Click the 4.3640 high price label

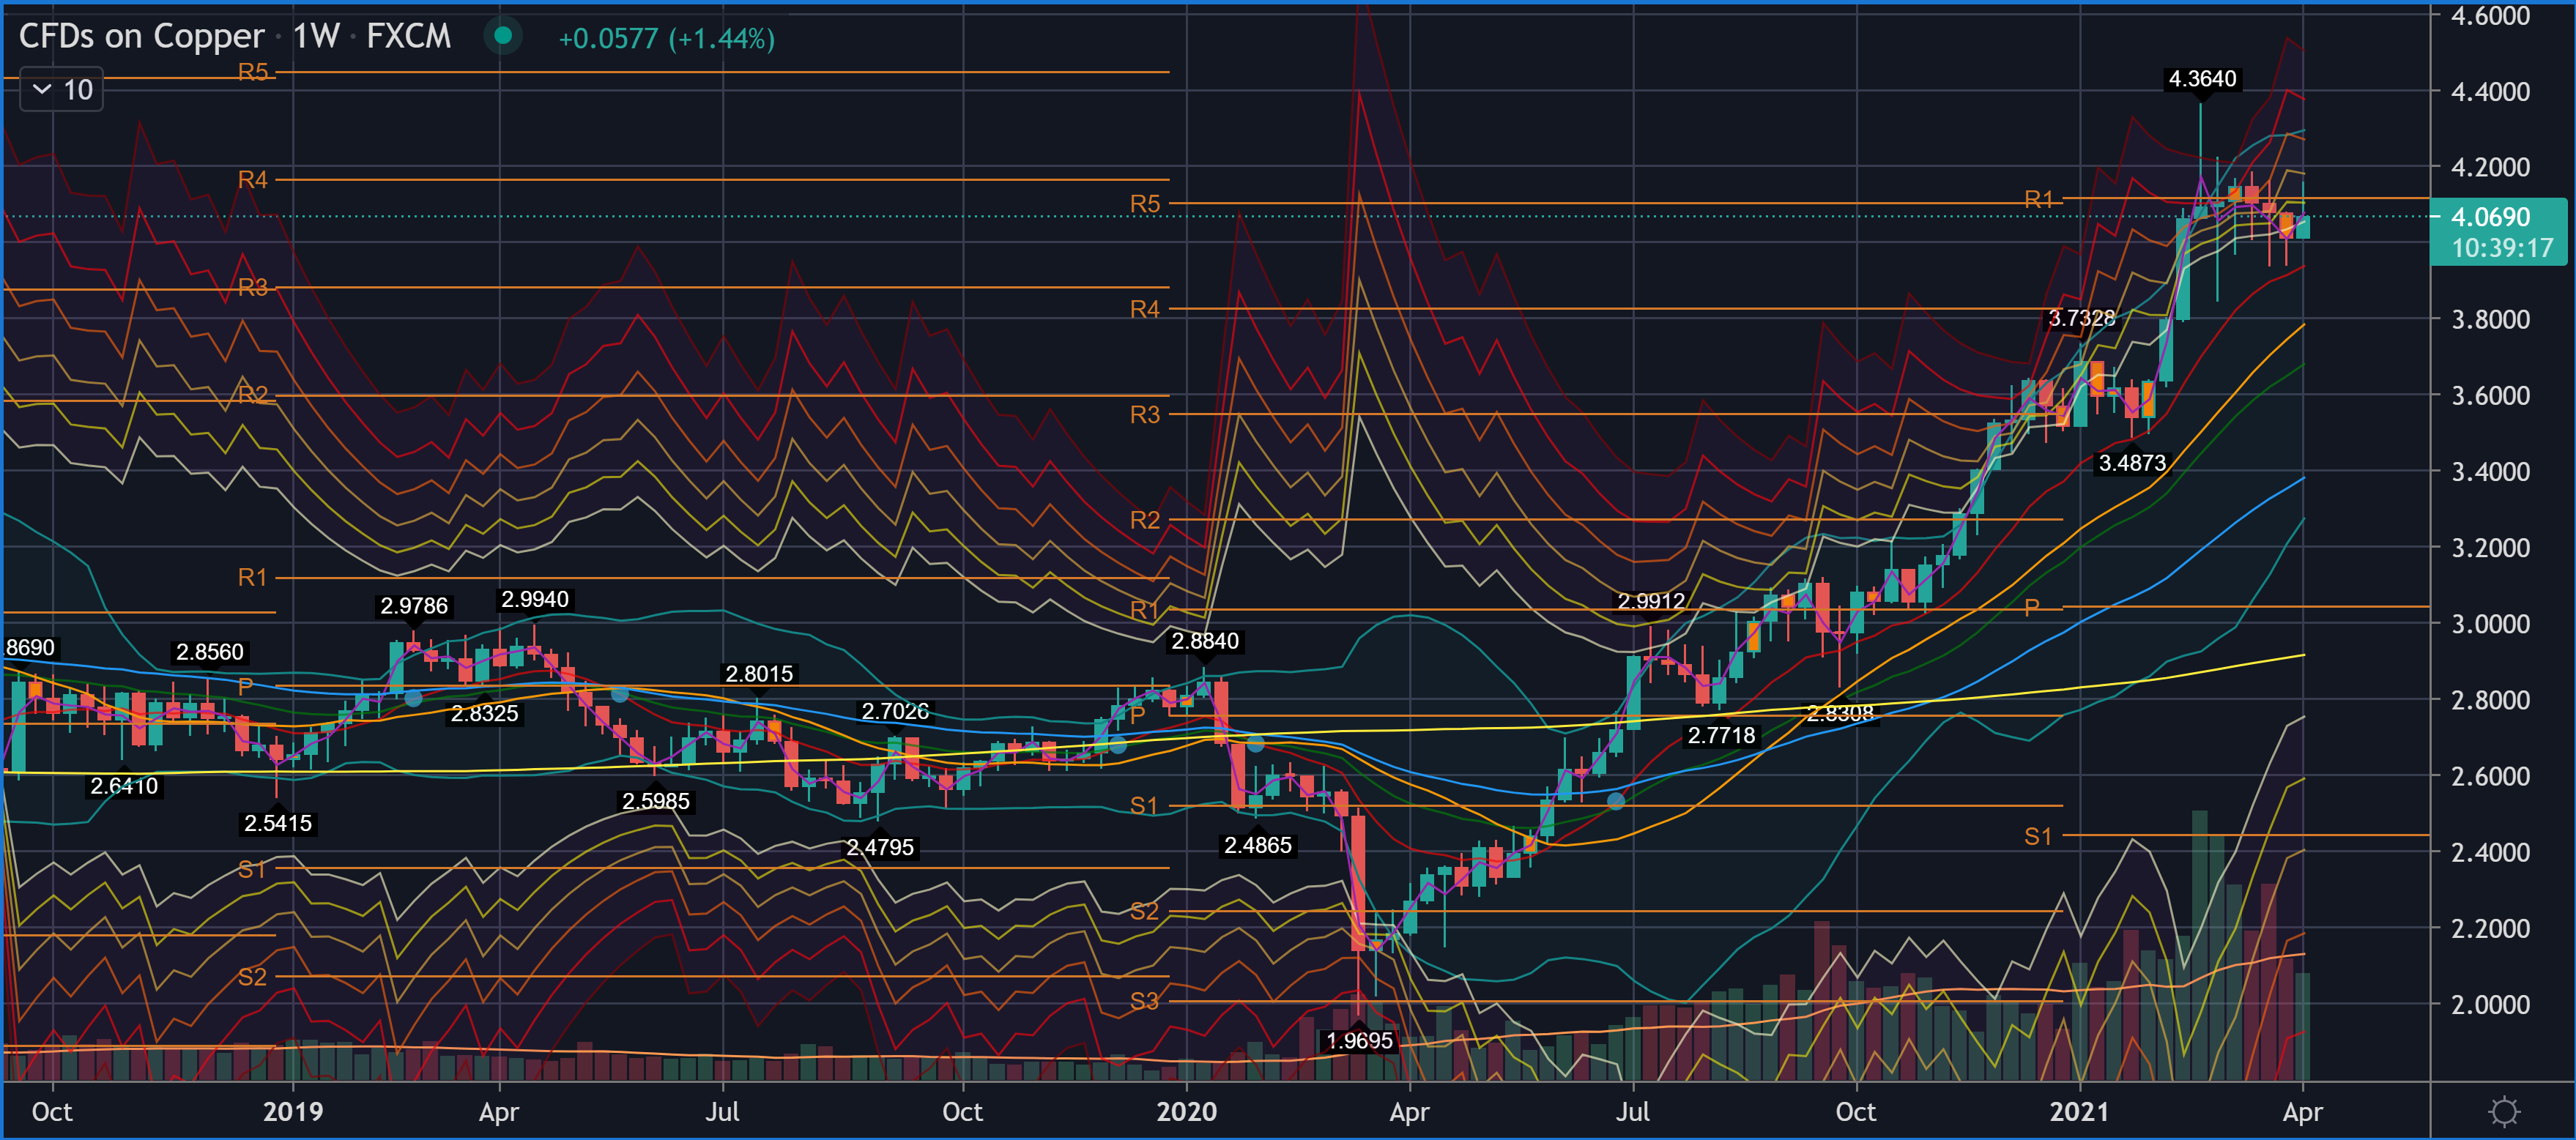tap(2202, 79)
